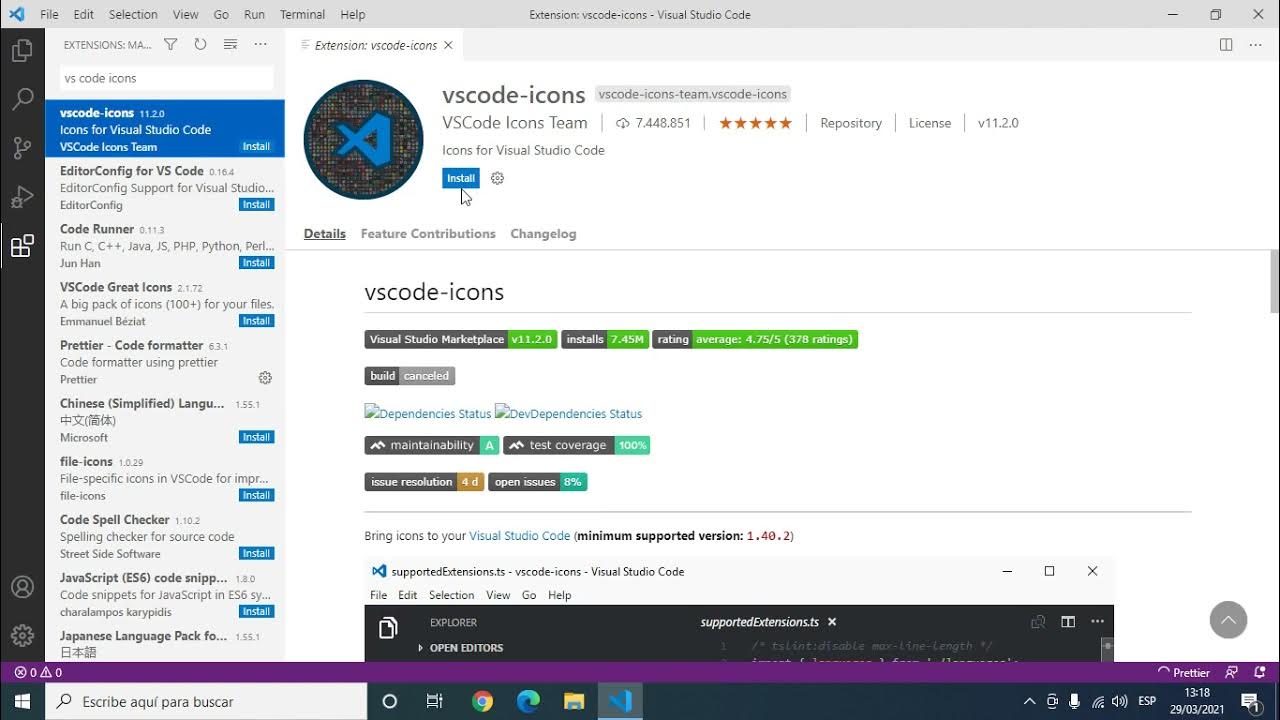Click the scroll-to-top round arrow button
The image size is (1280, 720).
coord(1228,620)
